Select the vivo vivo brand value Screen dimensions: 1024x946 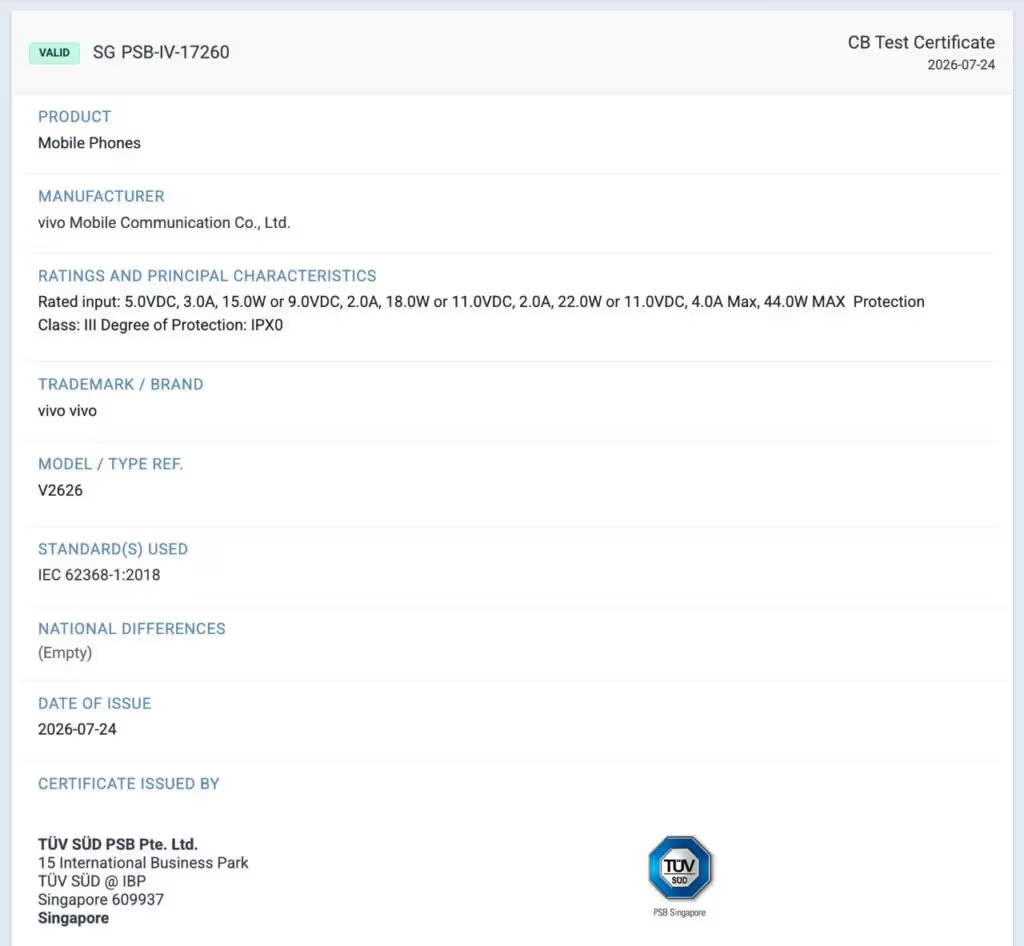[x=67, y=411]
